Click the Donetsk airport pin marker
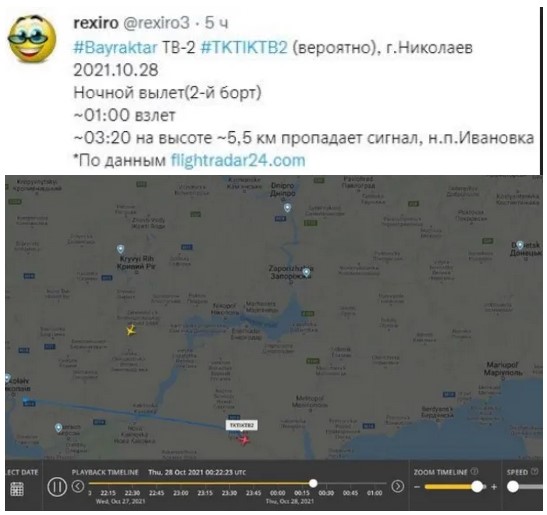Viewport: 547px width, 515px height. tap(520, 245)
